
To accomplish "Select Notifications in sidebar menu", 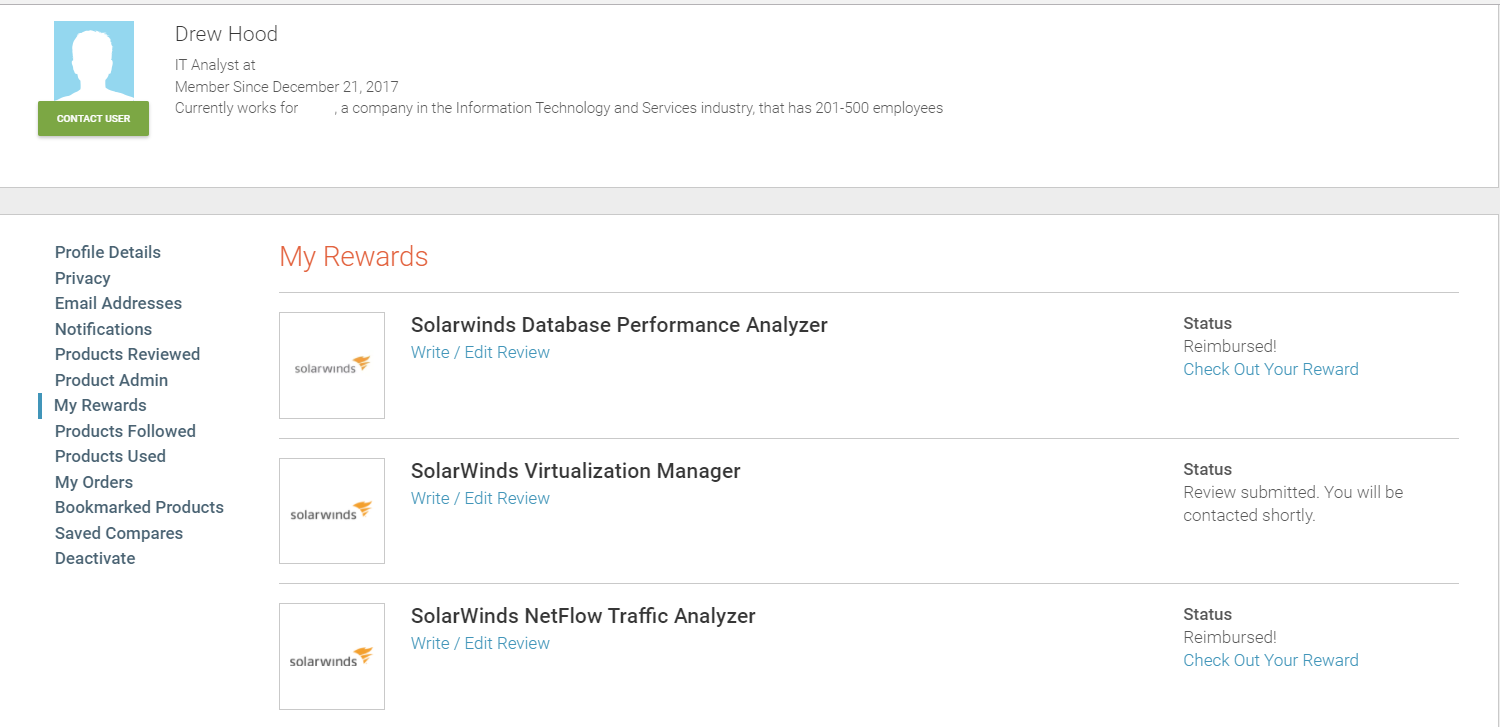I will point(104,329).
